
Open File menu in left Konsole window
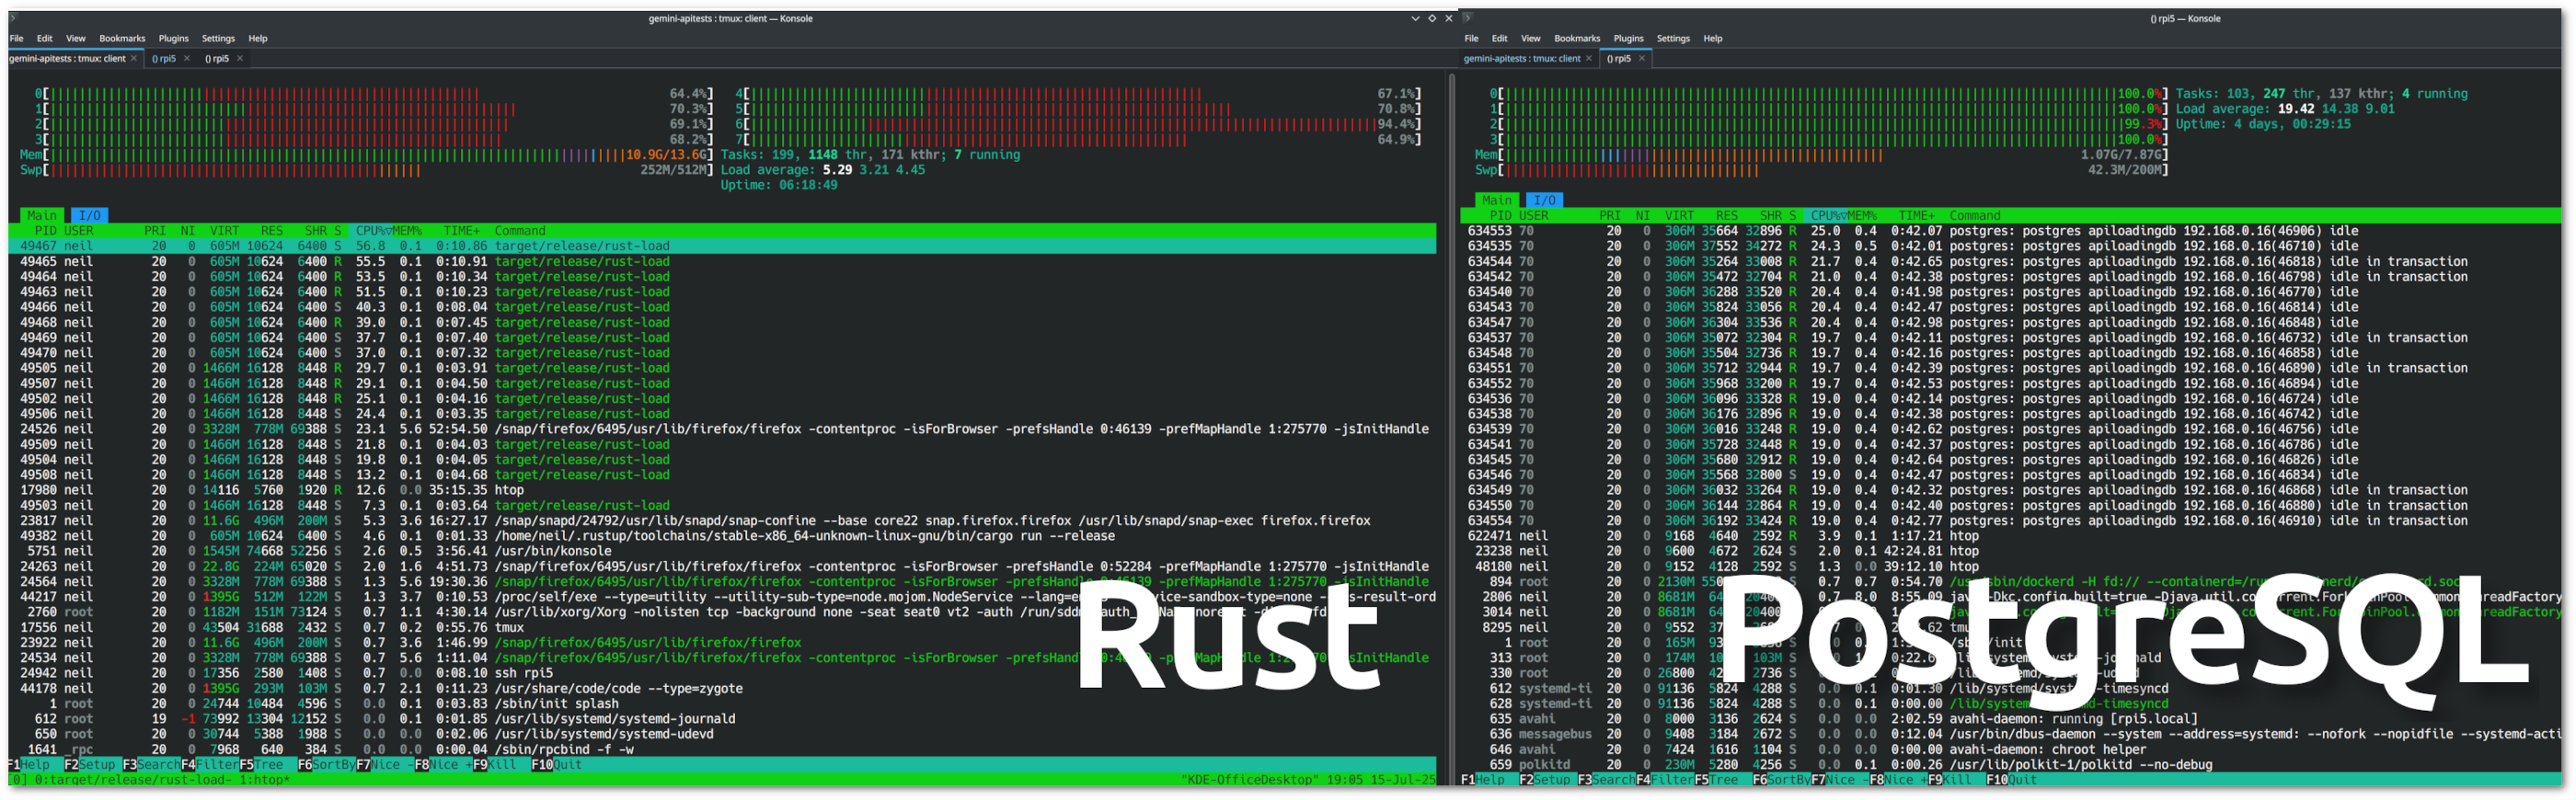[x=16, y=38]
